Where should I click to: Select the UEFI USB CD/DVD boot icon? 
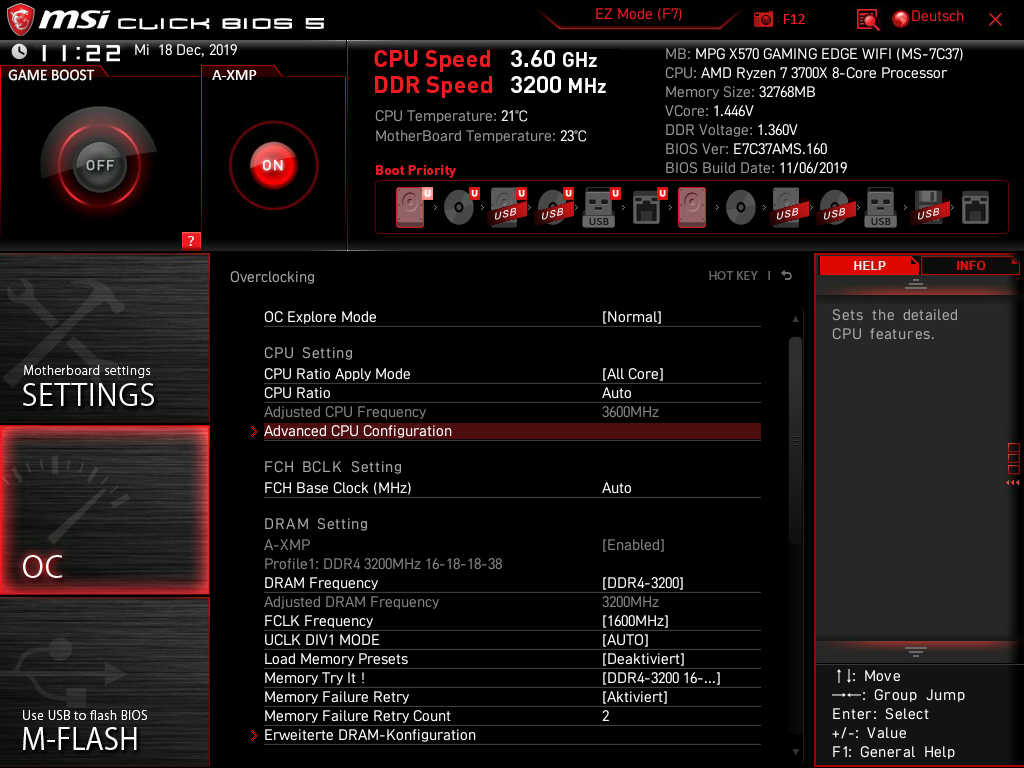coord(554,207)
